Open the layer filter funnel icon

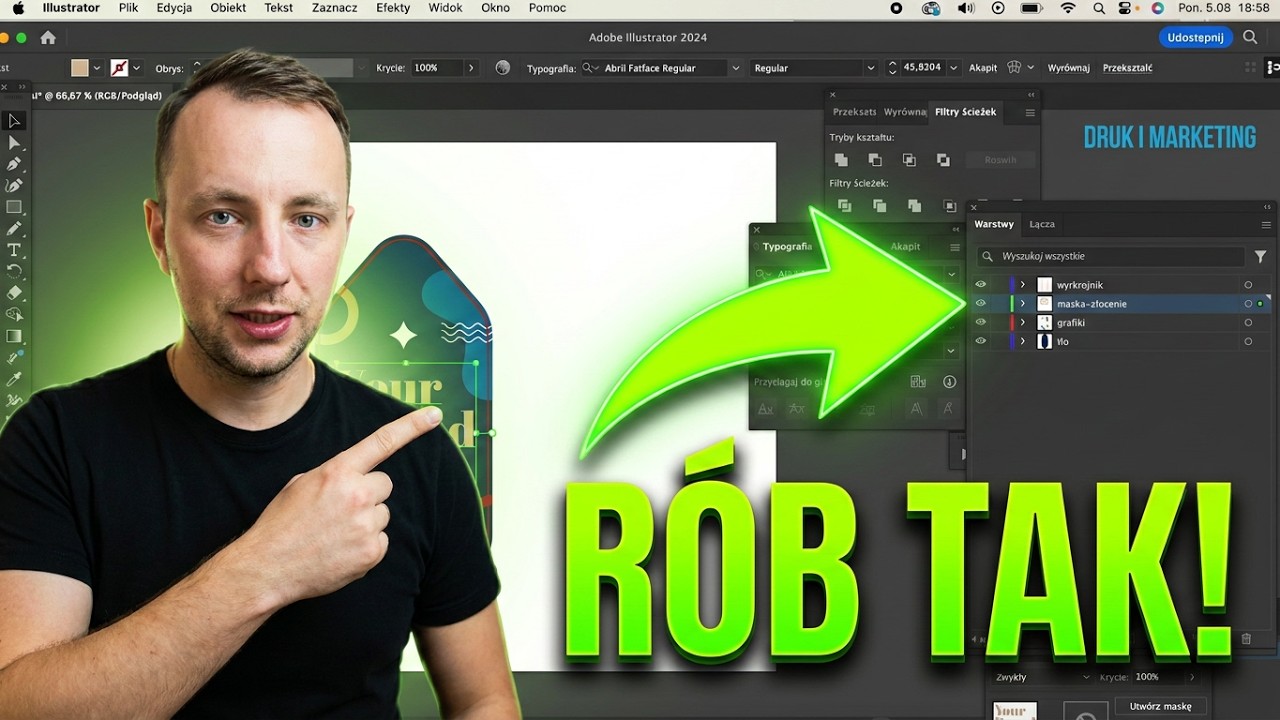point(1260,256)
